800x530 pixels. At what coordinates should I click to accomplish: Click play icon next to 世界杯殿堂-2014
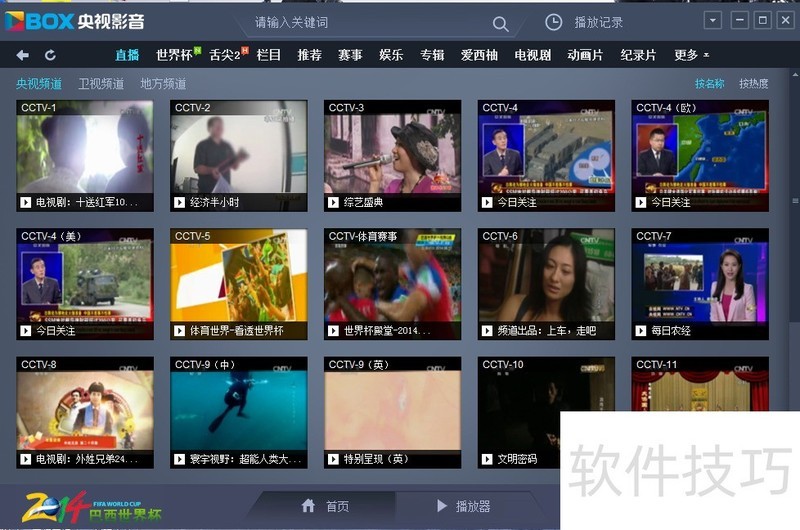[333, 331]
